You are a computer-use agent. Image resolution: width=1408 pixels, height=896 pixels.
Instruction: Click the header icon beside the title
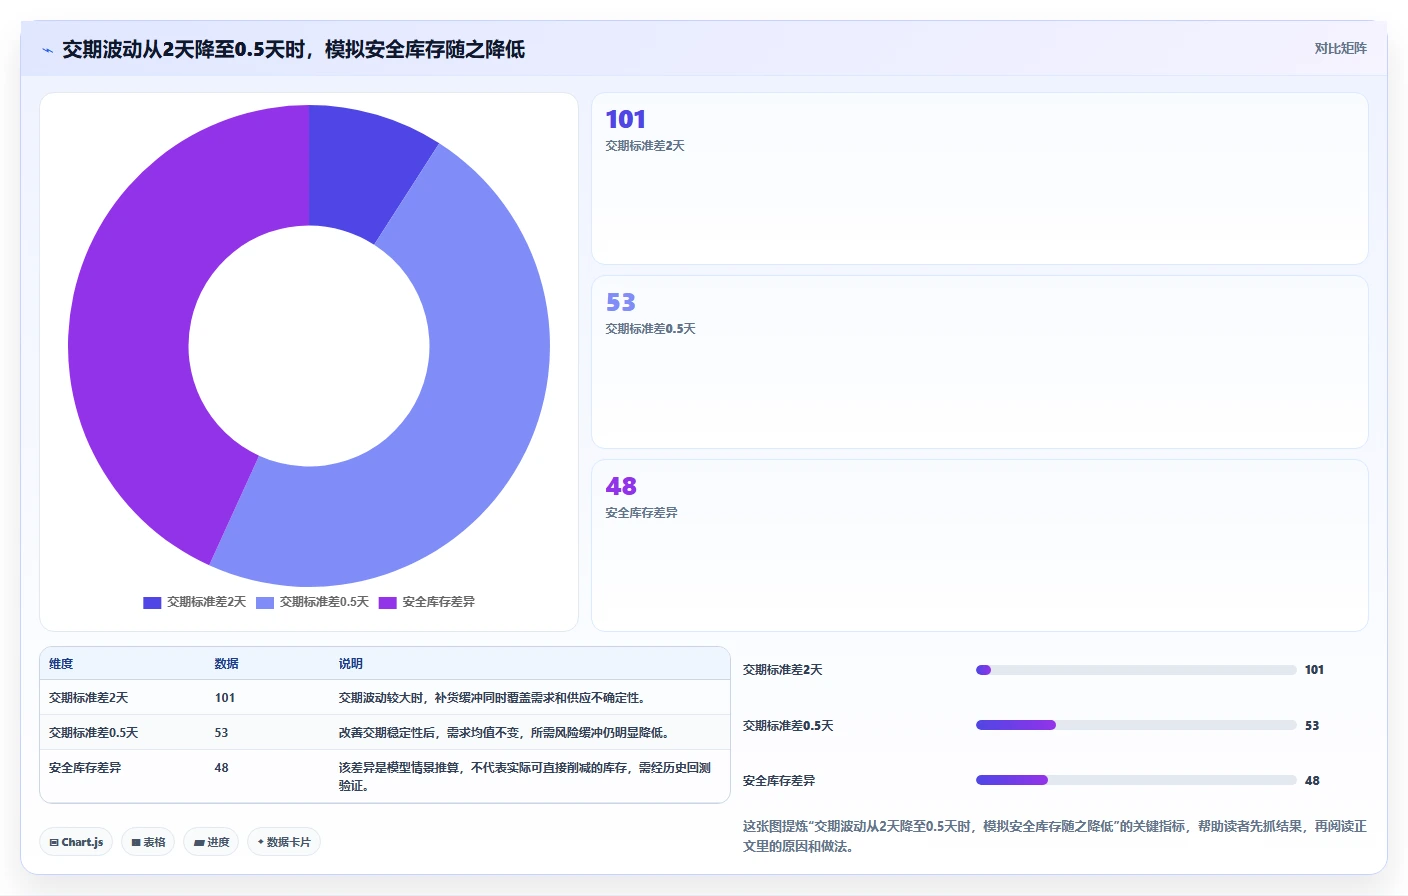tap(47, 50)
